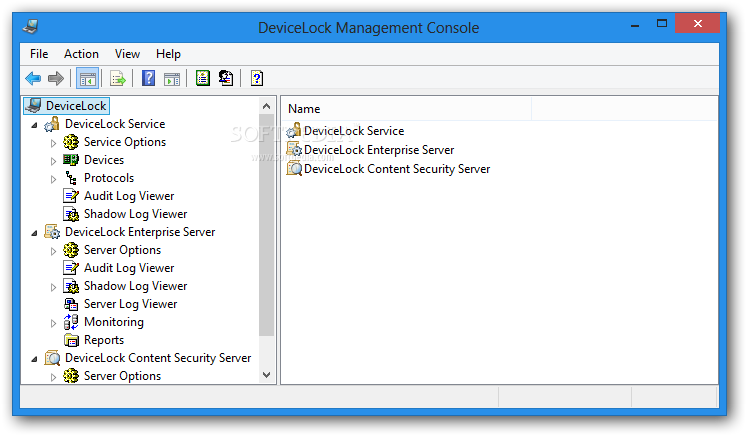Click the Export List toolbar icon

click(117, 78)
